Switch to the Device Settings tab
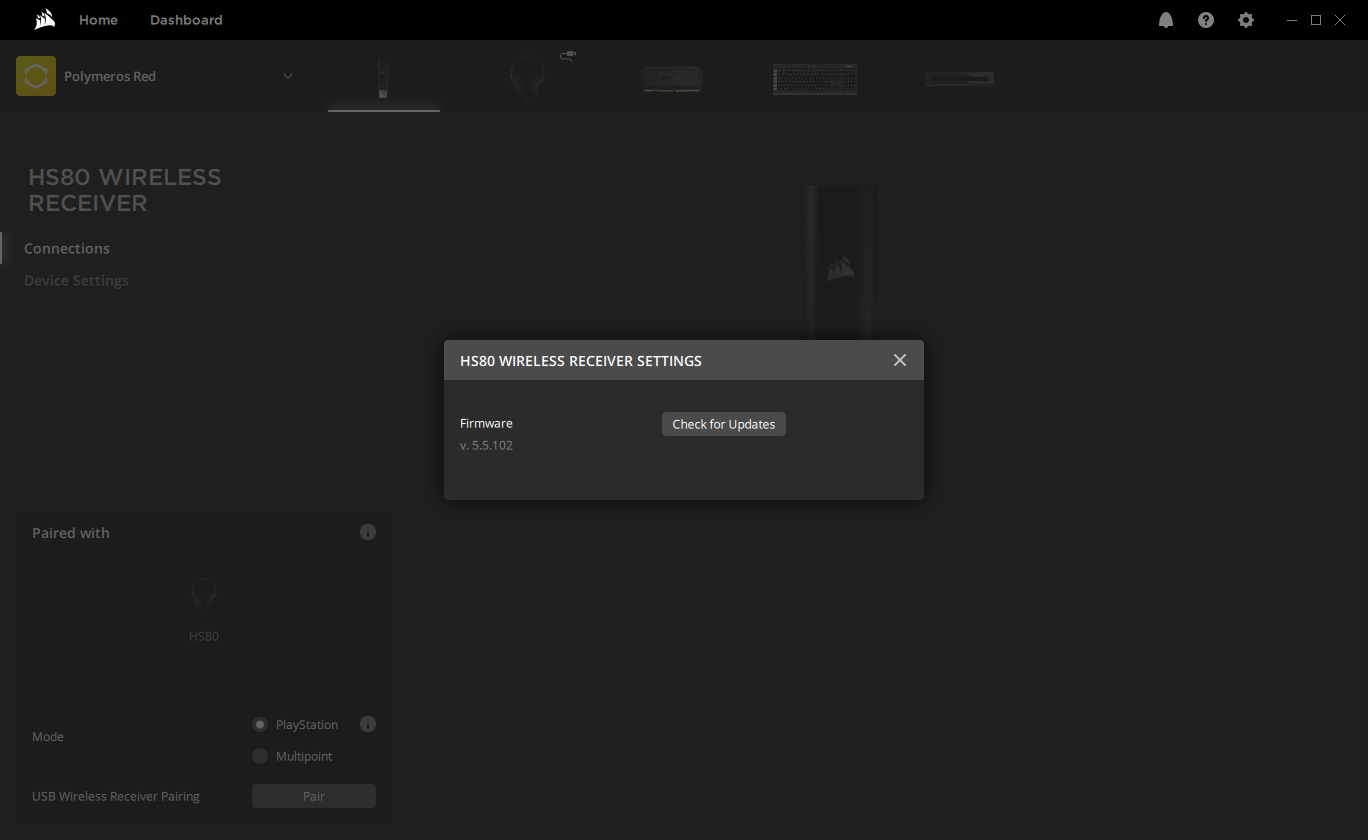This screenshot has height=840, width=1368. point(76,280)
